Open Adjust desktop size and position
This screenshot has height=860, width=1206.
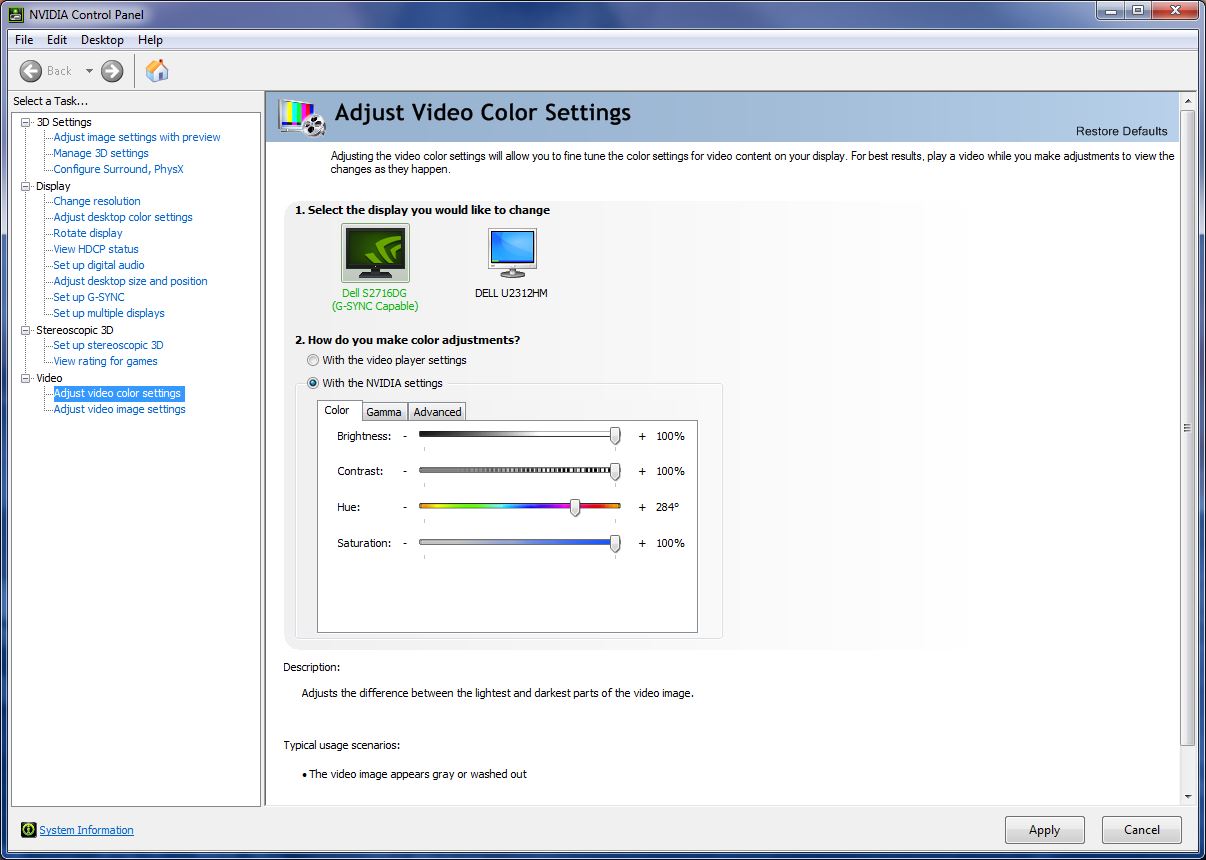130,281
